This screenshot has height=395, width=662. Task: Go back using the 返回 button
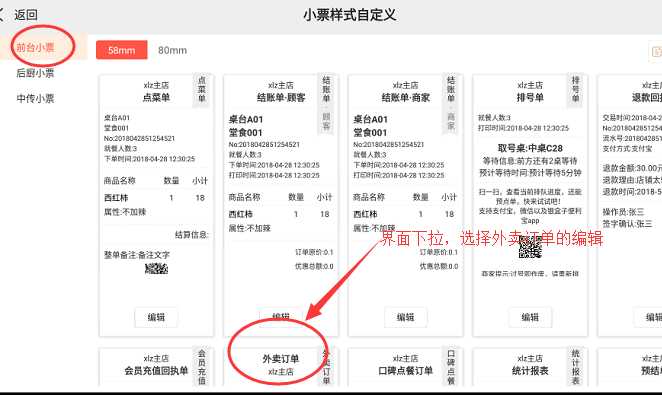point(19,15)
